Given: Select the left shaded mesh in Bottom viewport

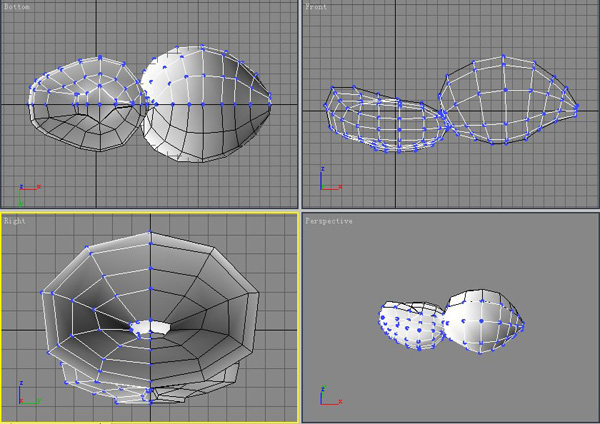Looking at the screenshot, I should [86, 103].
